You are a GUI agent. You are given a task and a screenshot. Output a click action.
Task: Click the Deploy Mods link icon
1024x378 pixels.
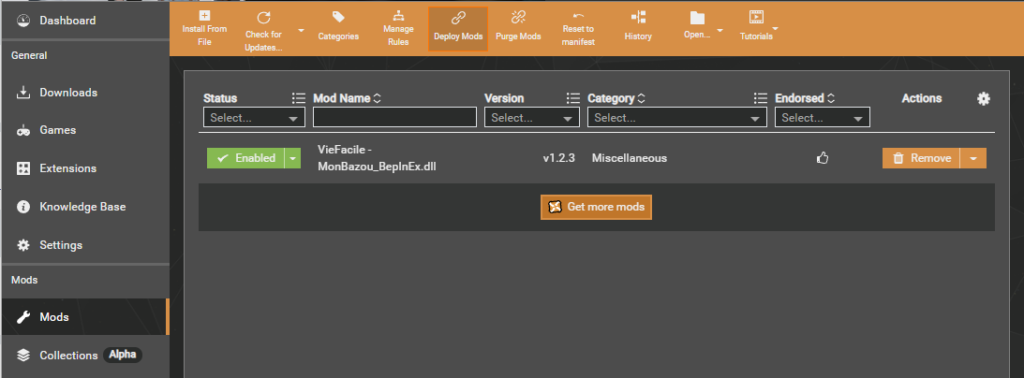458,18
